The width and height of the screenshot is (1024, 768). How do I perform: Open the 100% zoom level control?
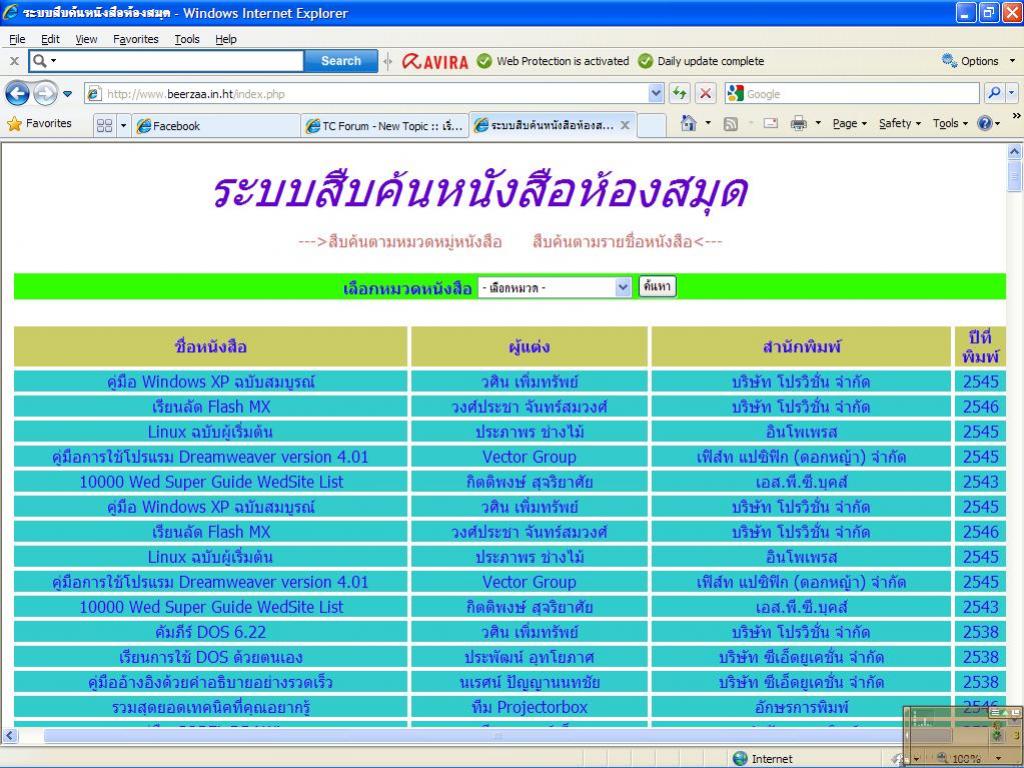pyautogui.click(x=969, y=759)
